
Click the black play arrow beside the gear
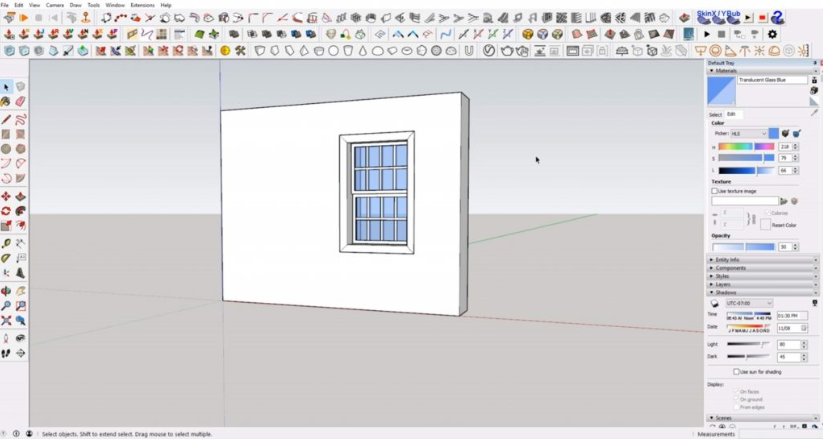click(x=707, y=34)
